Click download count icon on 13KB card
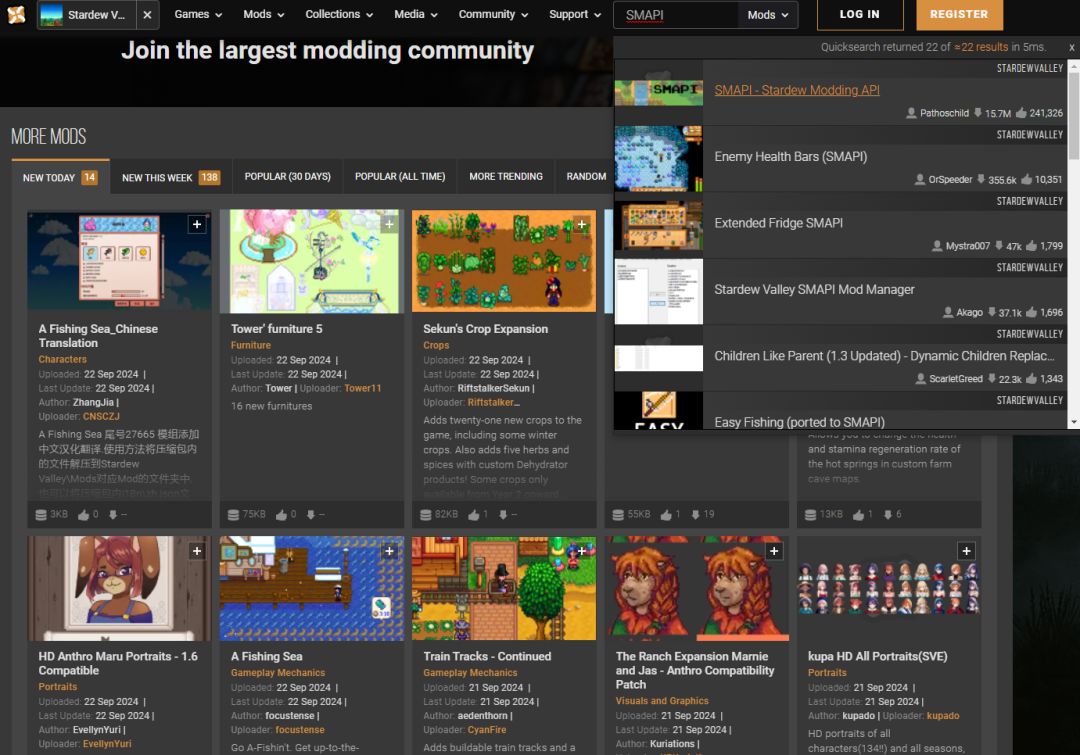The width and height of the screenshot is (1080, 755). [888, 515]
